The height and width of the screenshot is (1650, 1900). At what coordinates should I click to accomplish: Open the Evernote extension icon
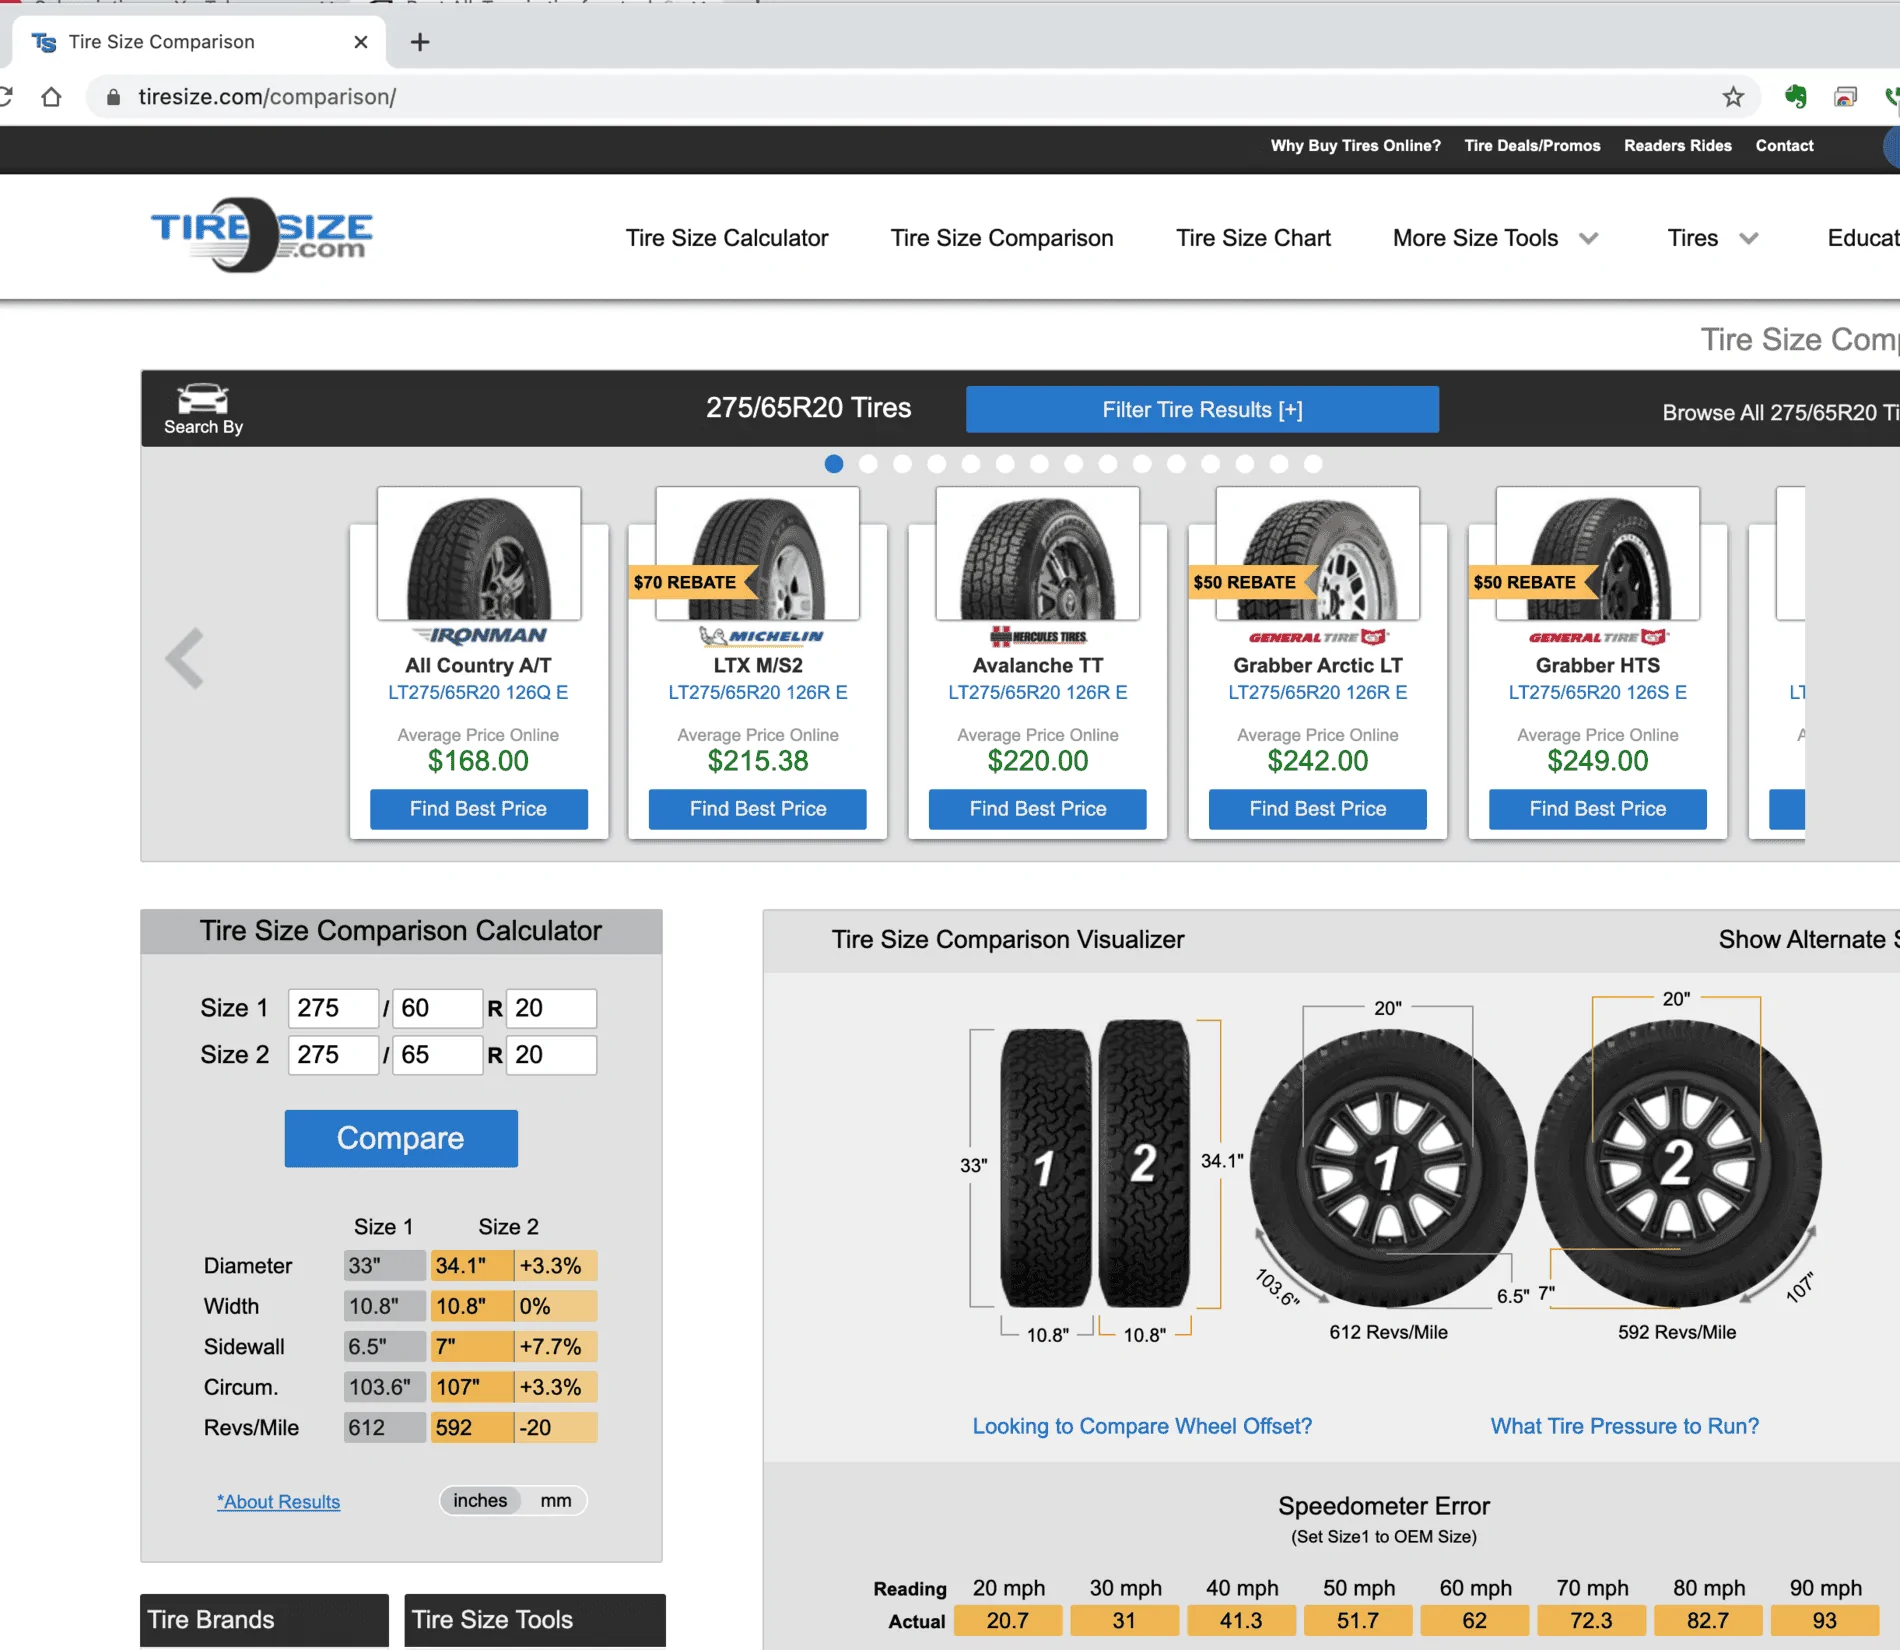1796,97
